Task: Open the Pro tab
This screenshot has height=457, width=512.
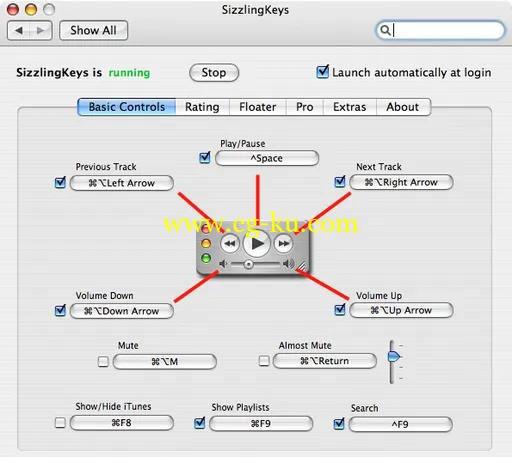Action: [x=305, y=107]
